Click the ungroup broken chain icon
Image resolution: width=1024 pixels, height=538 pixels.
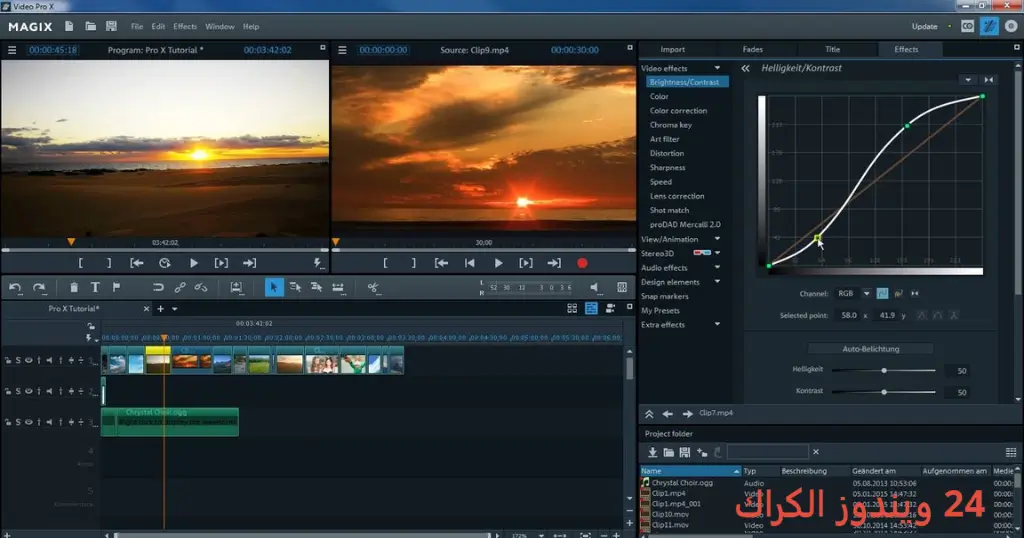(200, 287)
